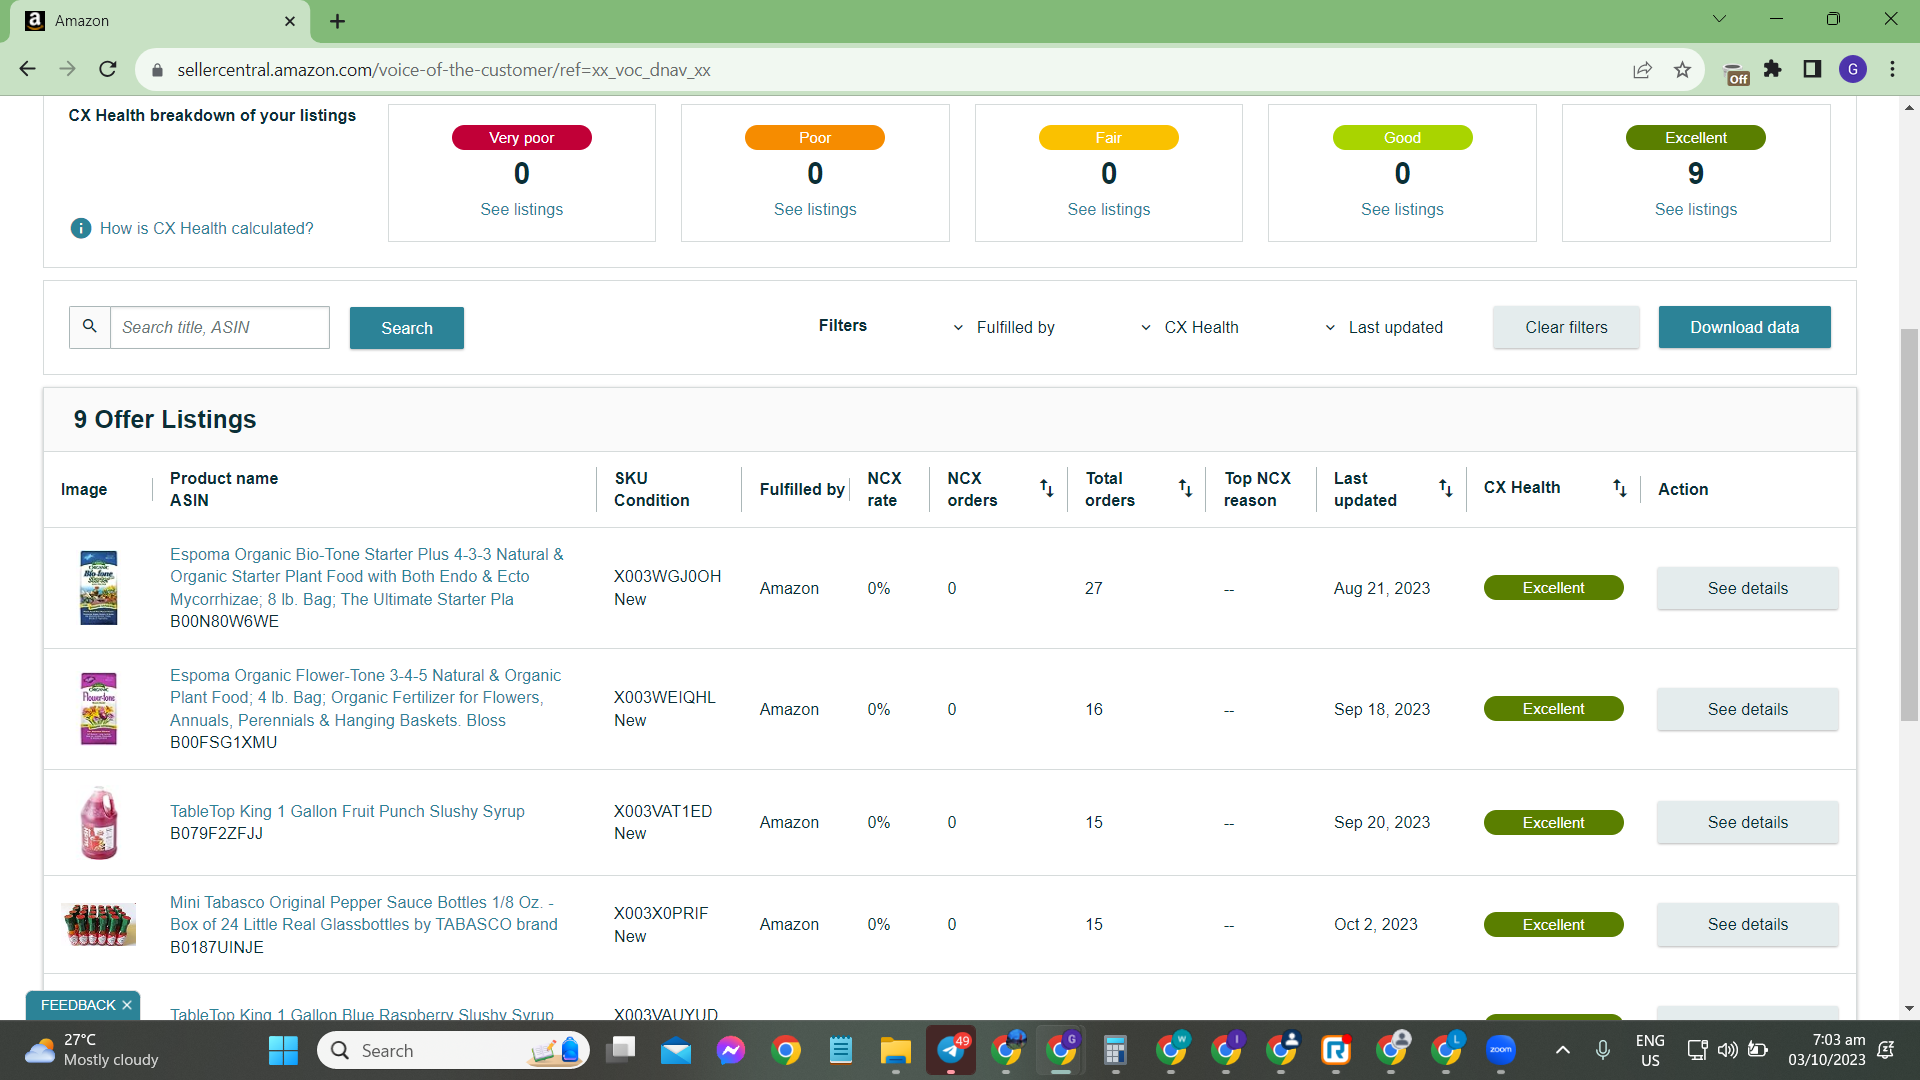Focus the Windows taskbar Search box
1920x1080 pixels.
(454, 1050)
